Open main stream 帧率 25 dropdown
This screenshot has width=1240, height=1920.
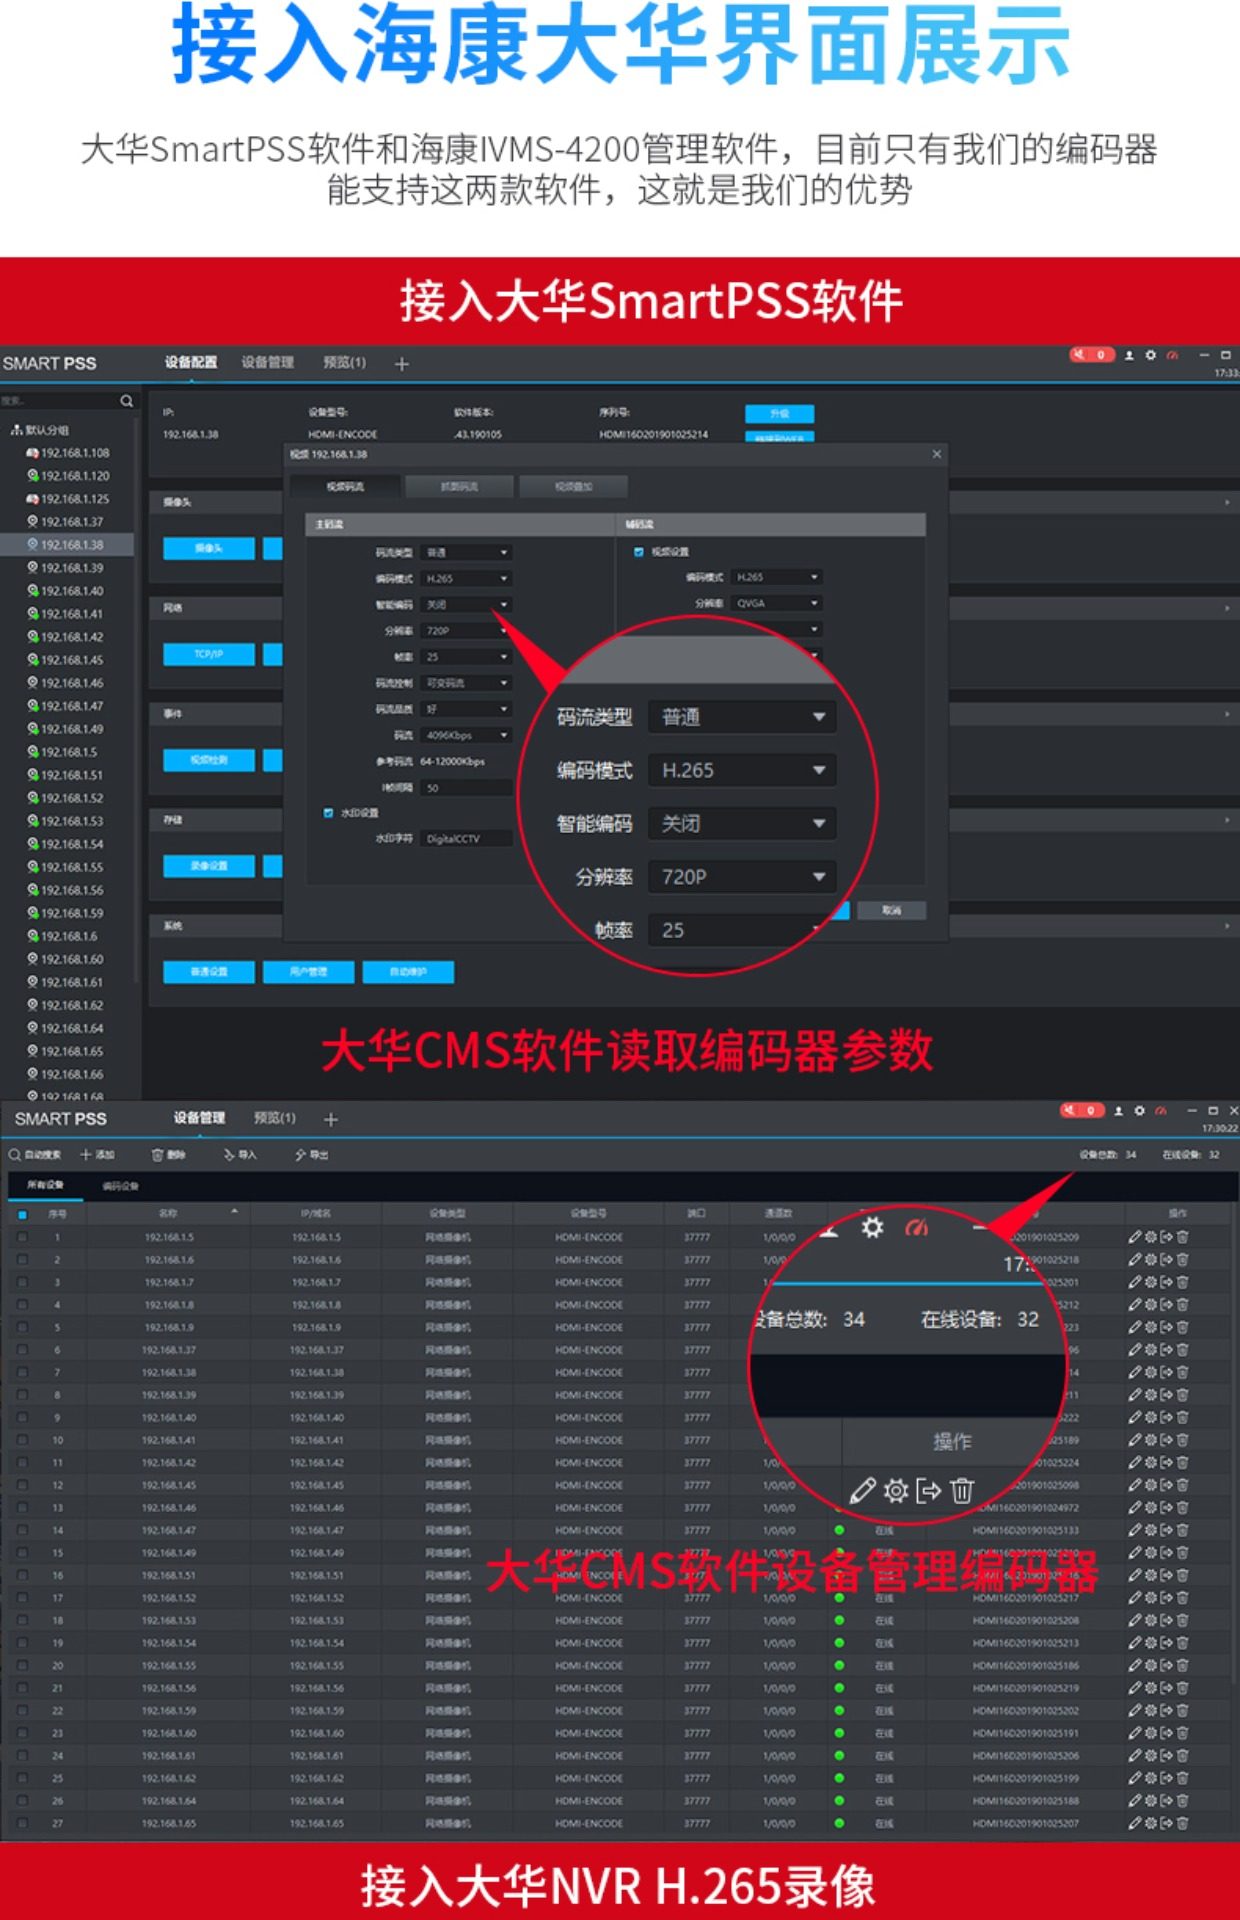[x=467, y=657]
